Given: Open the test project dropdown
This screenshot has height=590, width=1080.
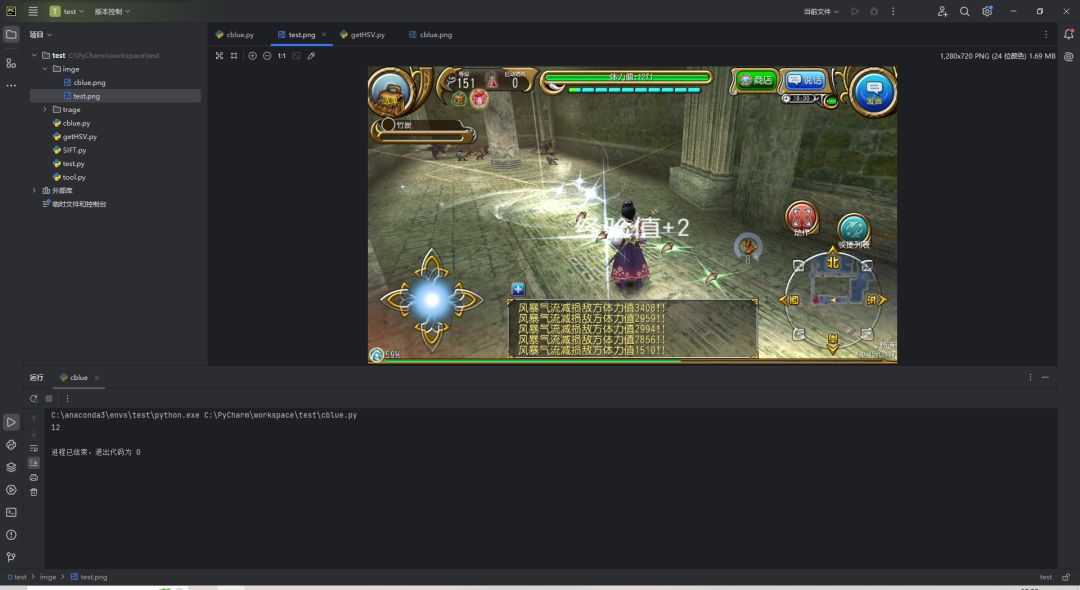Looking at the screenshot, I should pos(67,11).
